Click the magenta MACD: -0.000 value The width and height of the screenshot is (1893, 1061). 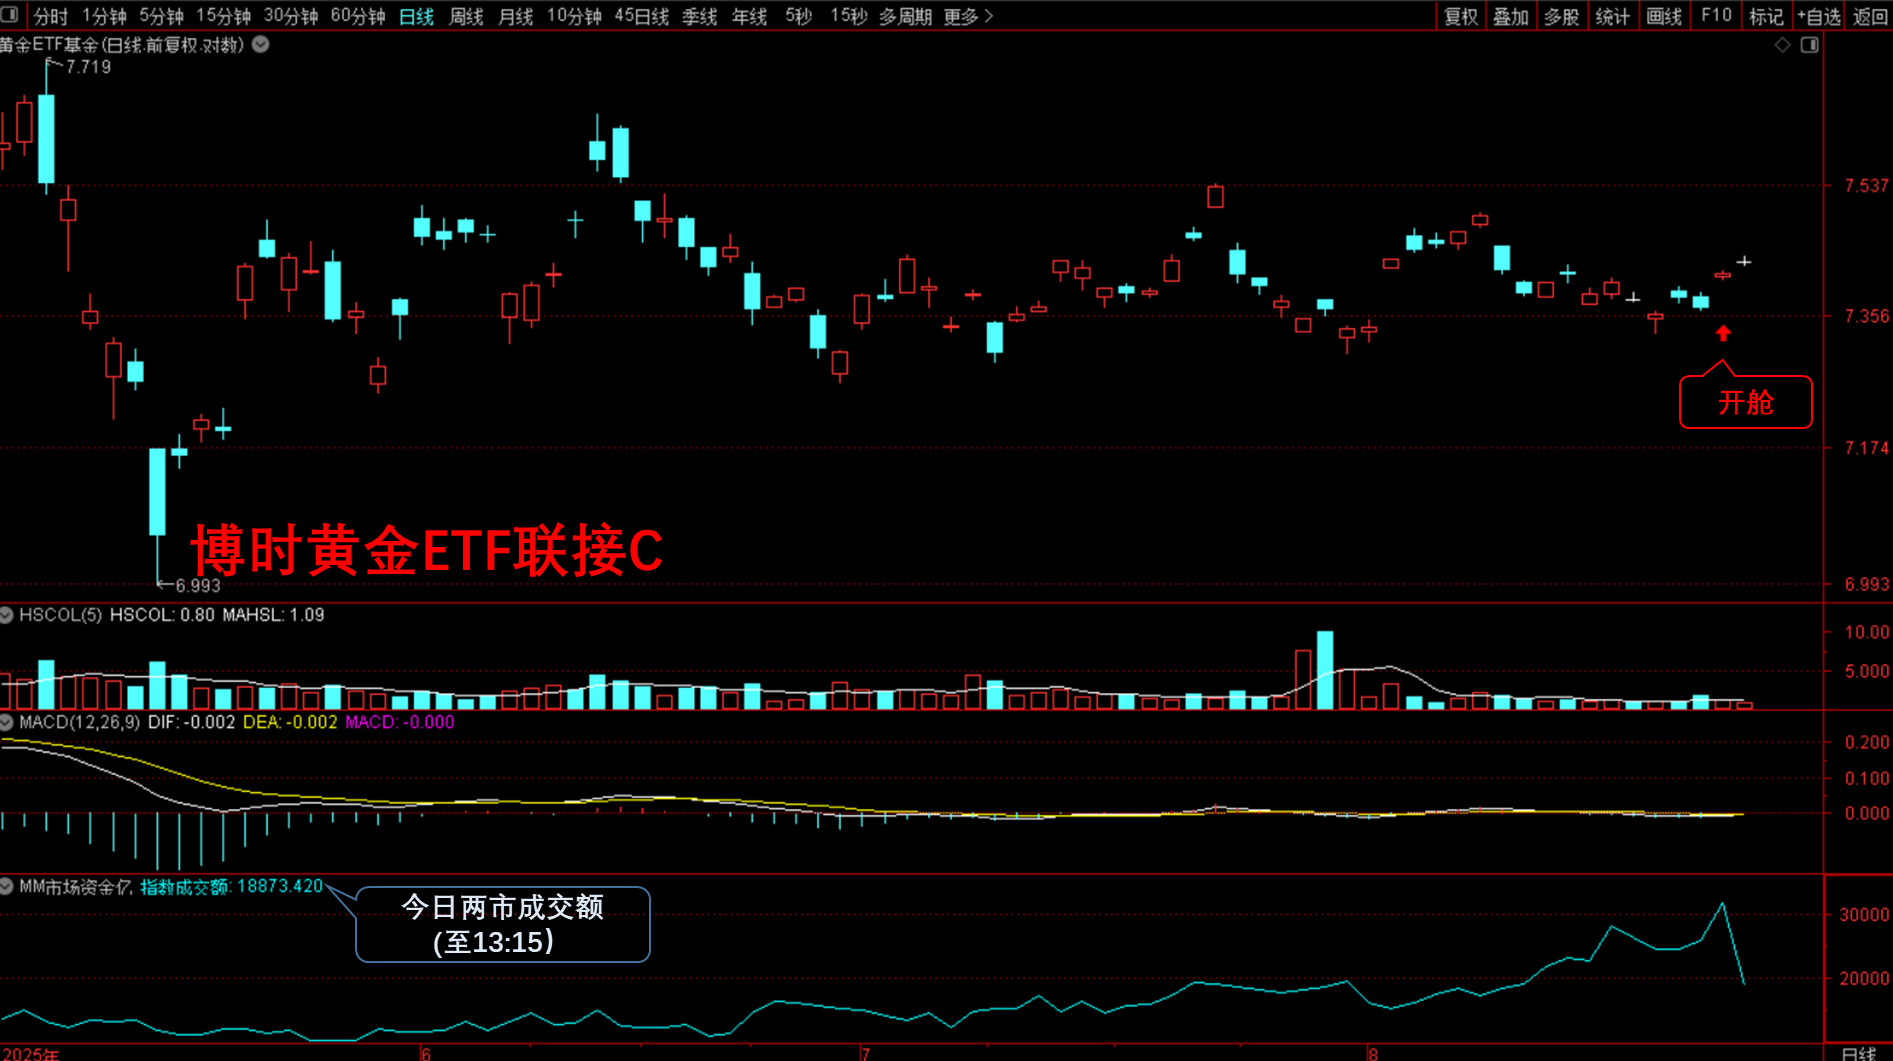click(399, 722)
